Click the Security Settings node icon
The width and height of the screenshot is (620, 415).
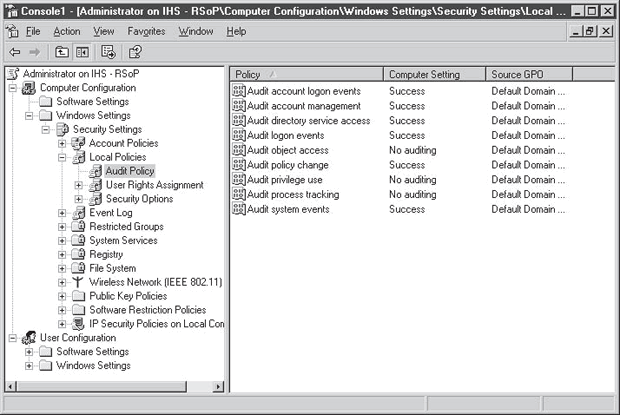pyautogui.click(x=62, y=129)
